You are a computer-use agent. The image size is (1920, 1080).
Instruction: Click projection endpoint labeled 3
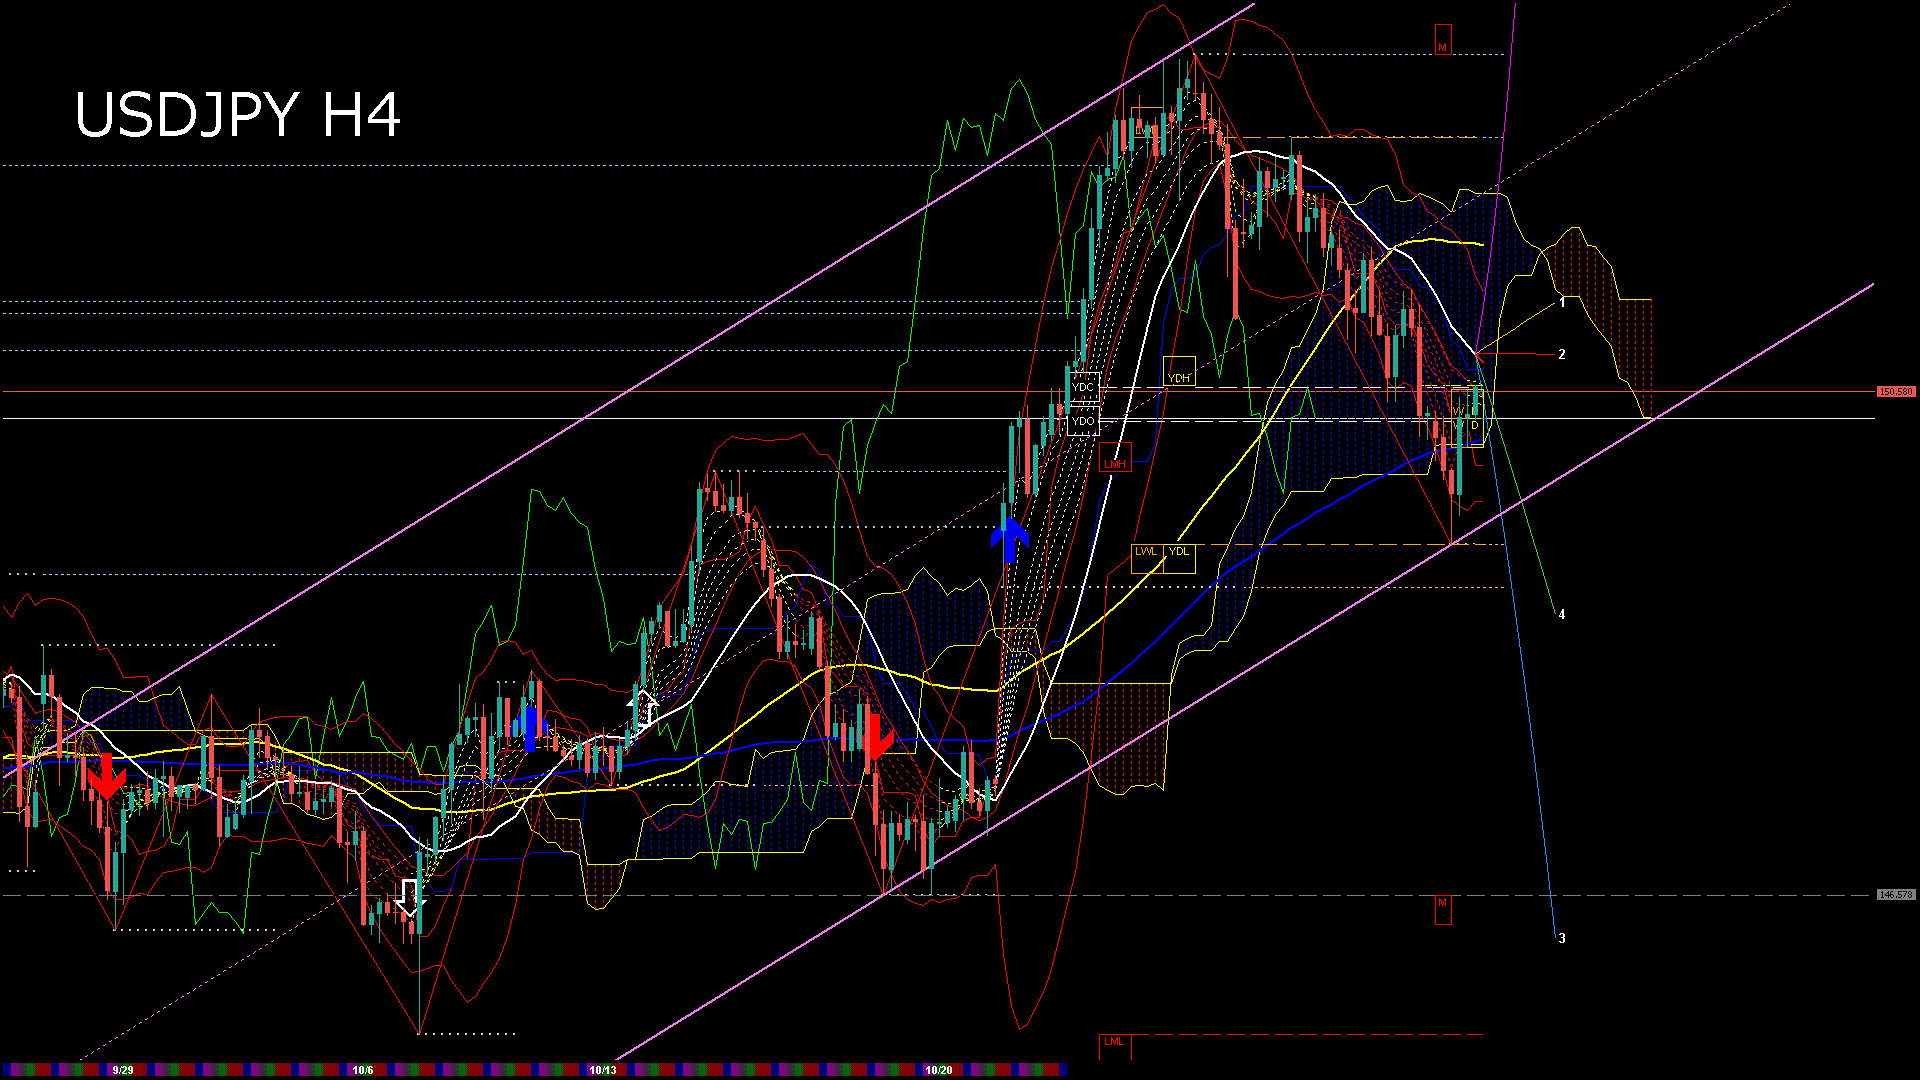[x=1561, y=938]
